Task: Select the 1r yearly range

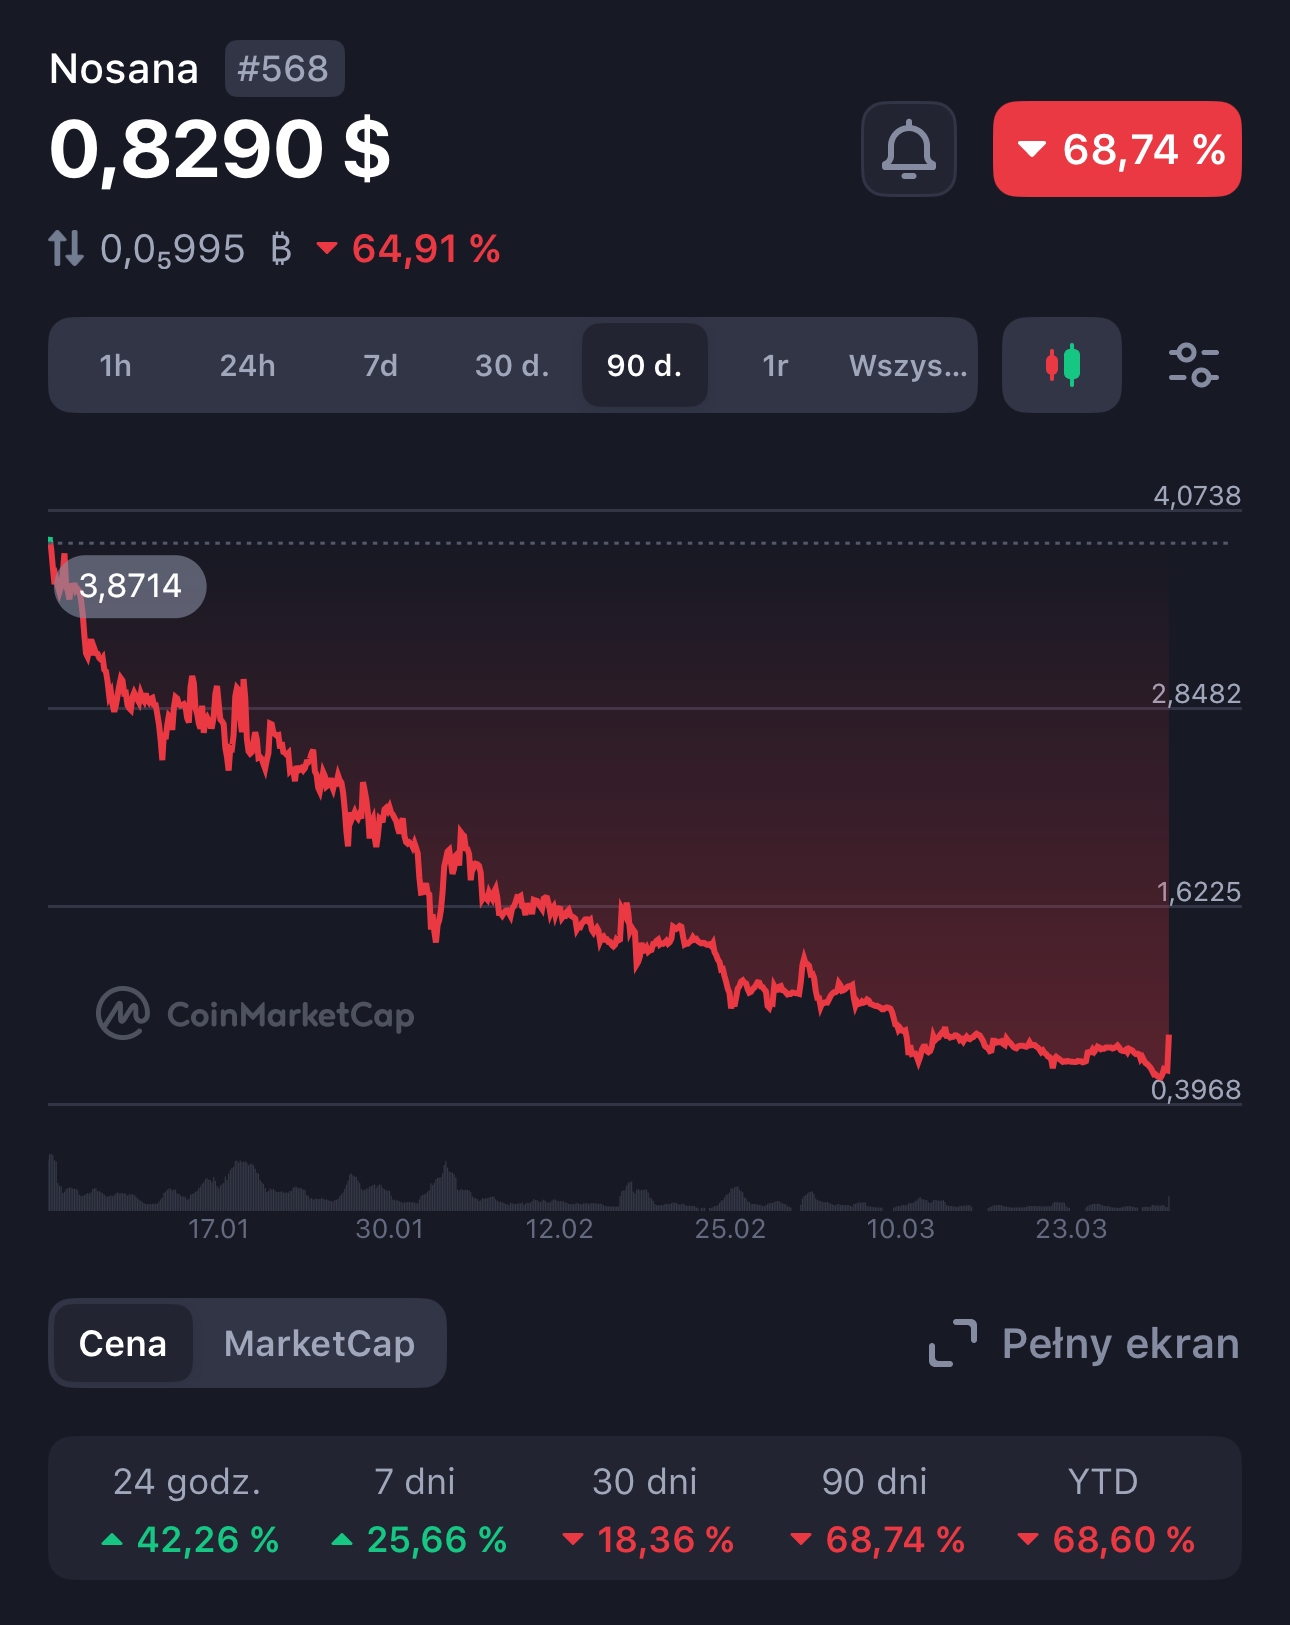Action: pos(775,366)
